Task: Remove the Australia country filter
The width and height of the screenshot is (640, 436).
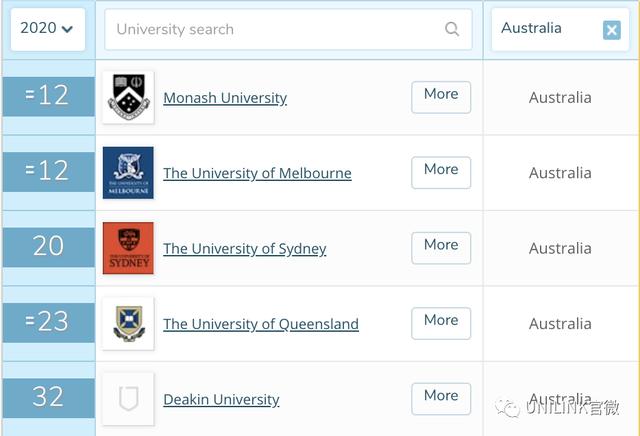Action: click(611, 30)
